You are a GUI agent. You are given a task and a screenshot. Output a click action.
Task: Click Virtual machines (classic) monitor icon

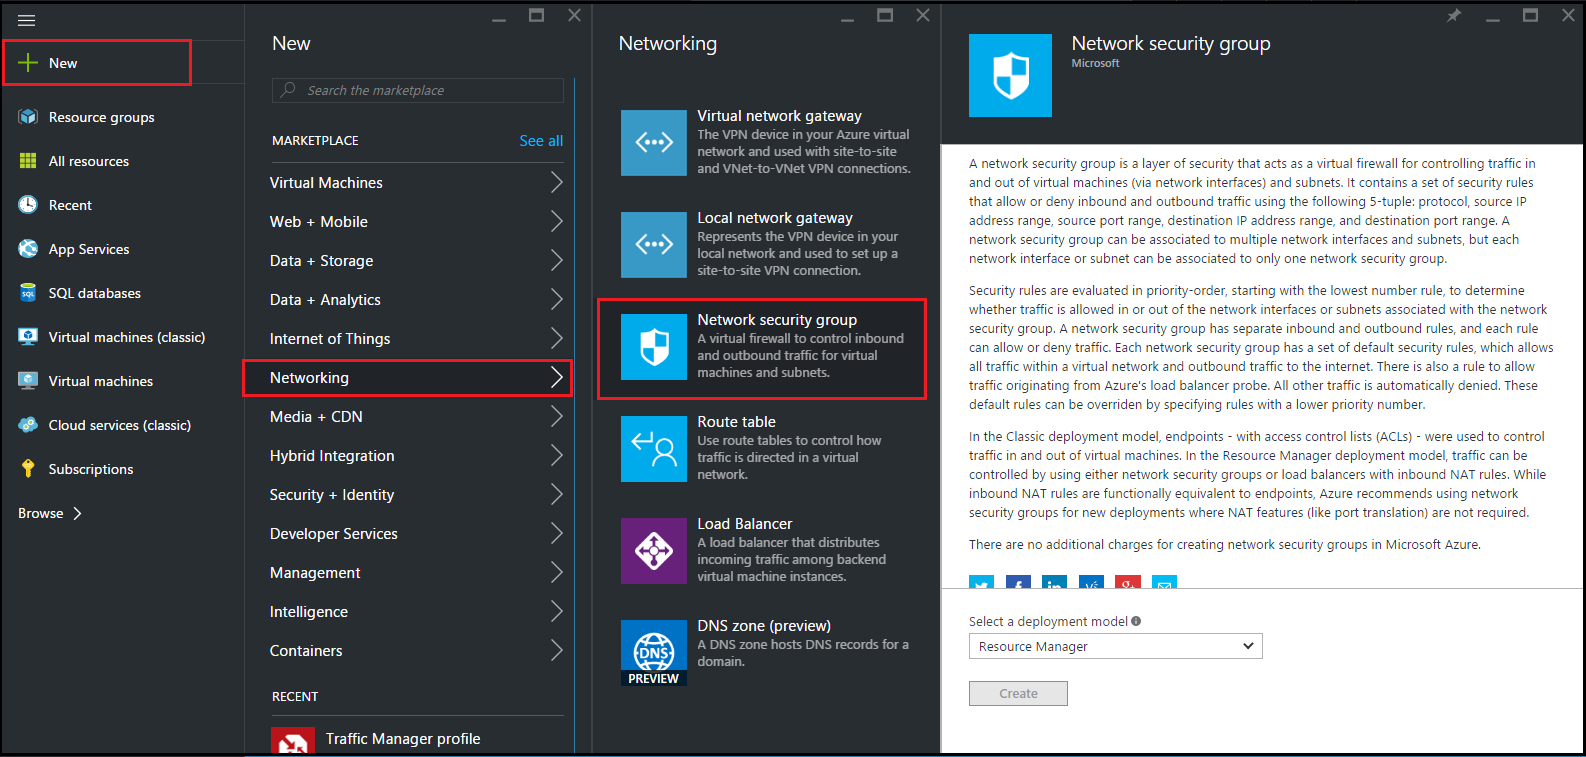pyautogui.click(x=28, y=337)
